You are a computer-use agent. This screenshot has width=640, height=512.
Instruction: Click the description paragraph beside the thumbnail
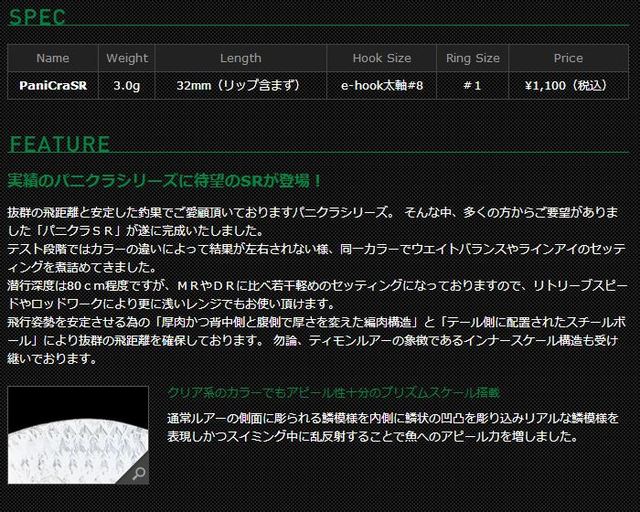tap(393, 427)
